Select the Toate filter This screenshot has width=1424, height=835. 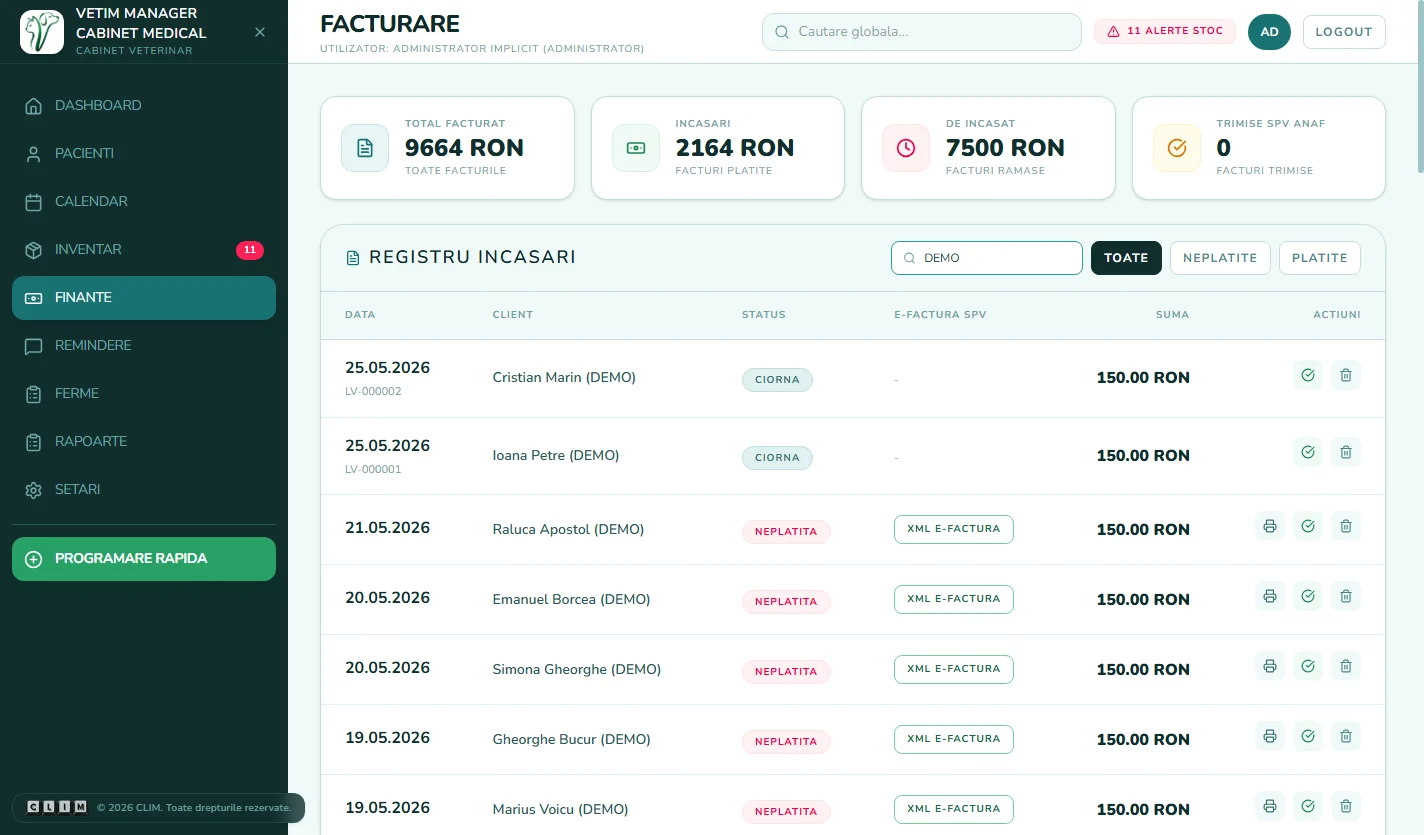1126,258
